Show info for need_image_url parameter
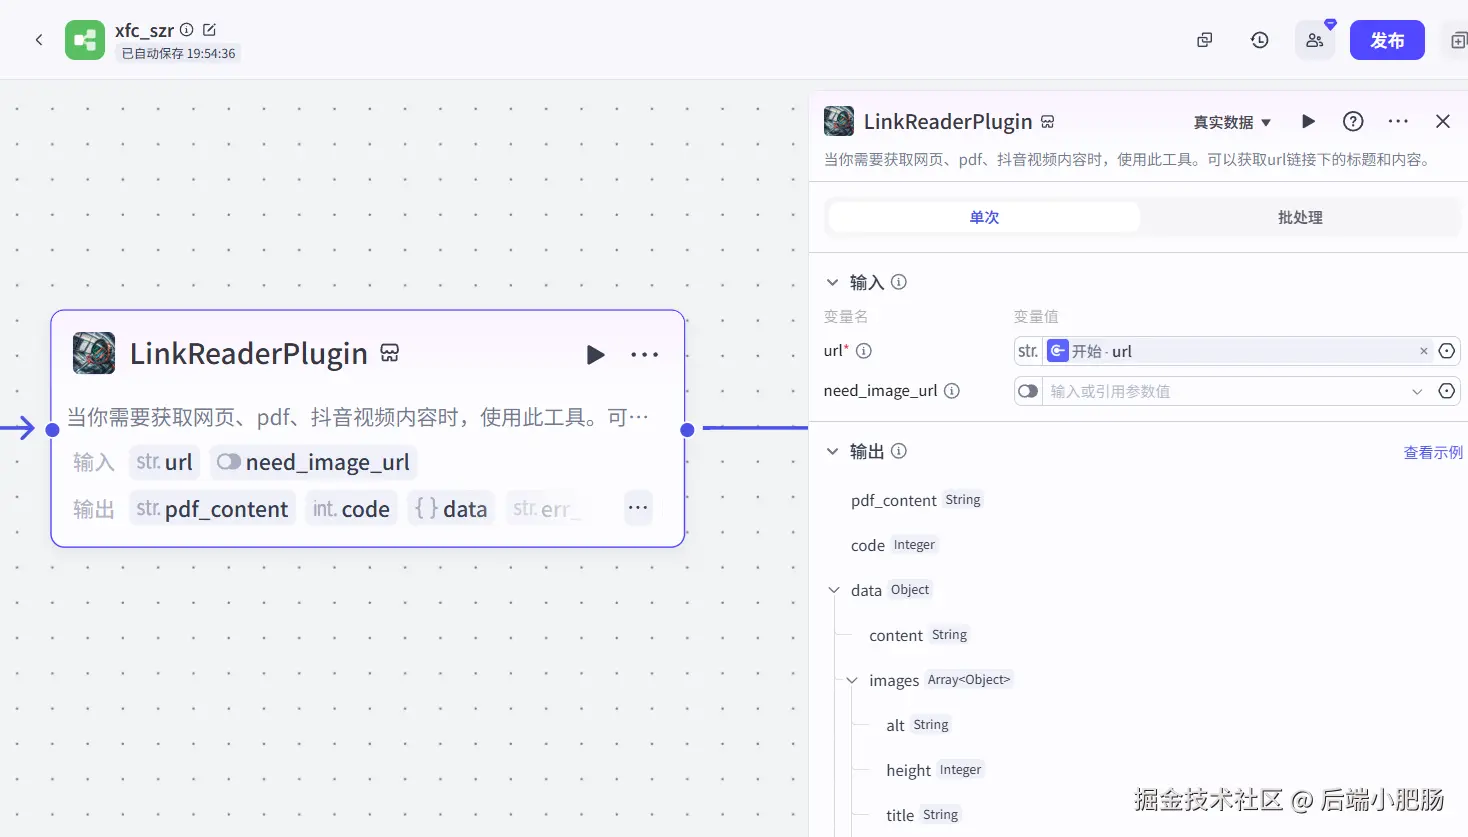 tap(952, 391)
